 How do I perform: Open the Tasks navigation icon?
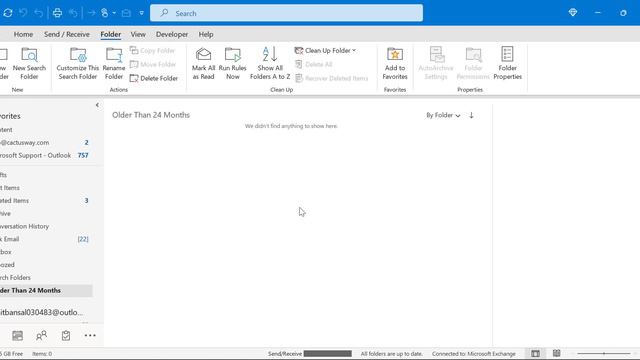point(66,336)
